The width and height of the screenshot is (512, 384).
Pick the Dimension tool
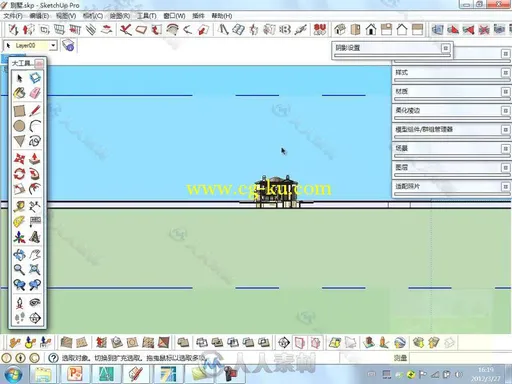(35, 206)
